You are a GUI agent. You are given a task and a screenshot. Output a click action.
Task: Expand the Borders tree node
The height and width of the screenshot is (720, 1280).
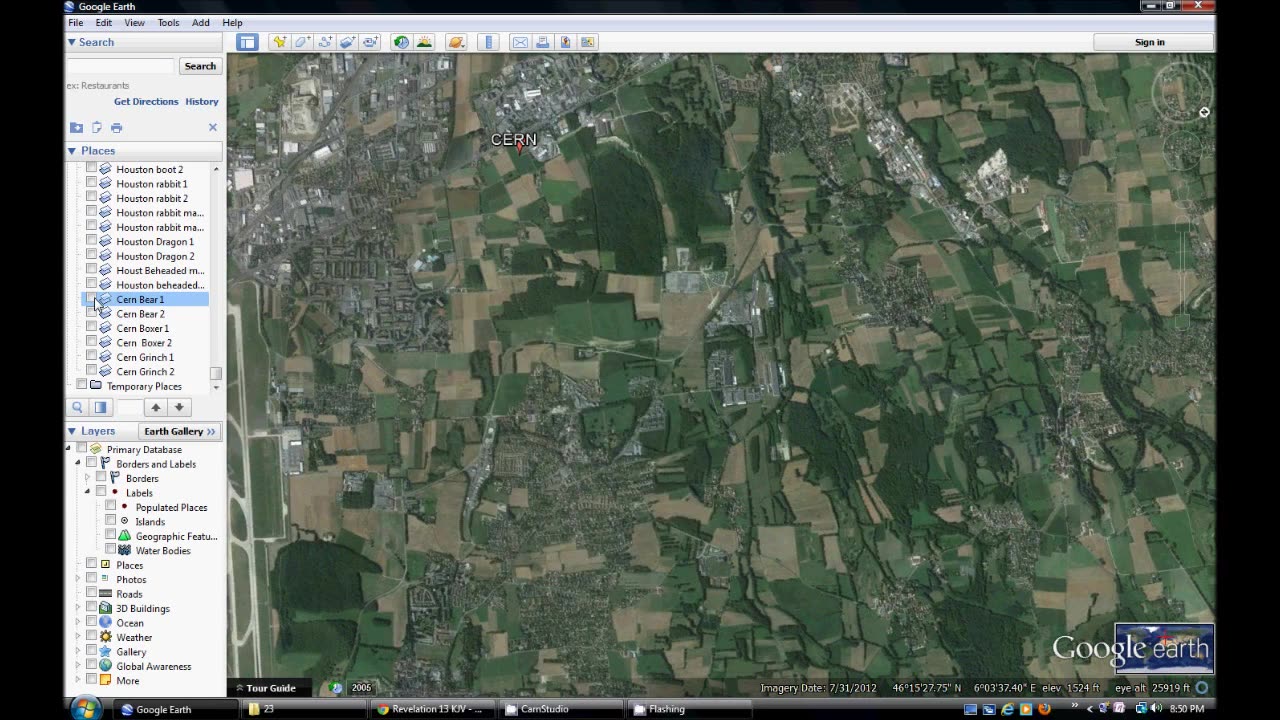tap(87, 478)
